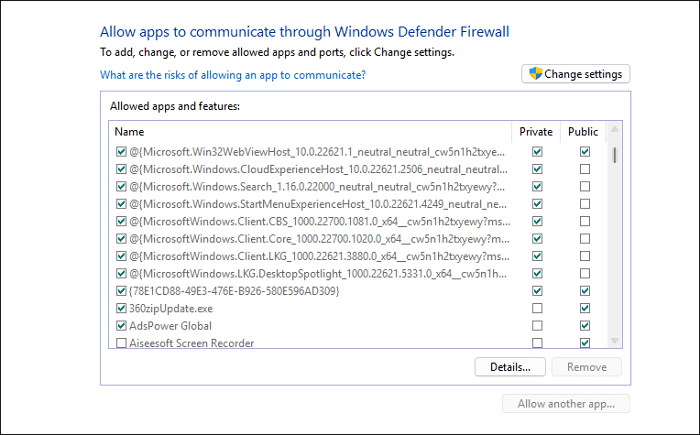Screen dimensions: 700x435
Task: Click the Private column header
Action: click(536, 132)
